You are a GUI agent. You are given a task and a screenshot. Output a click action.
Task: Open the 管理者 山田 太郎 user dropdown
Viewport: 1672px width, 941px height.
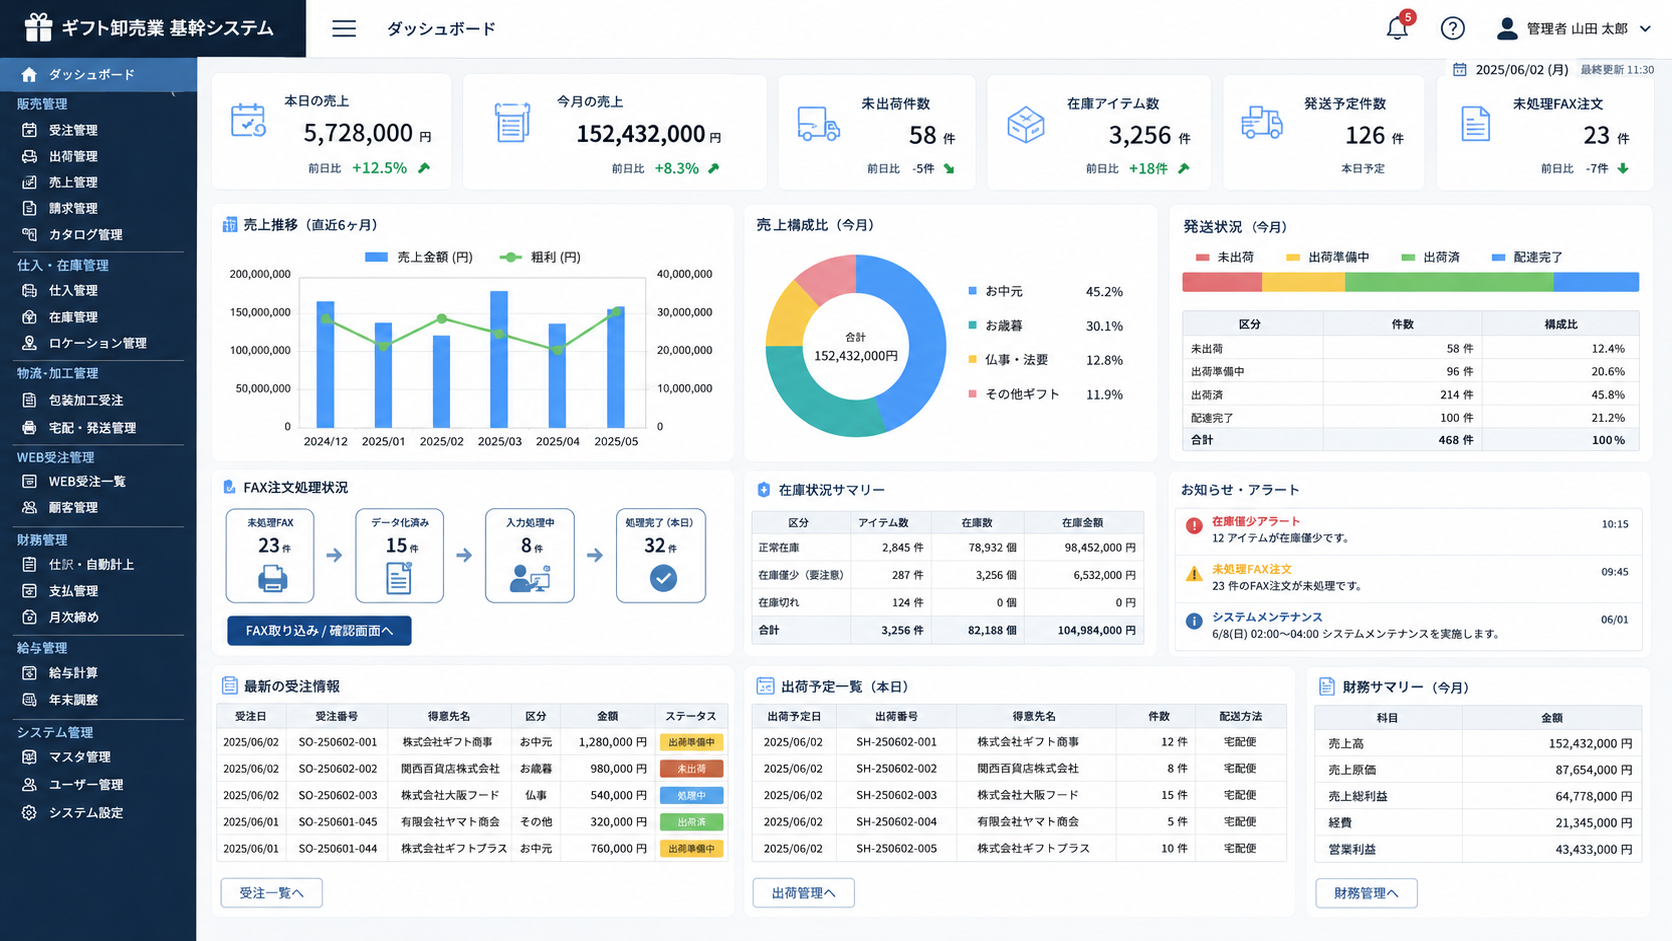(1573, 28)
